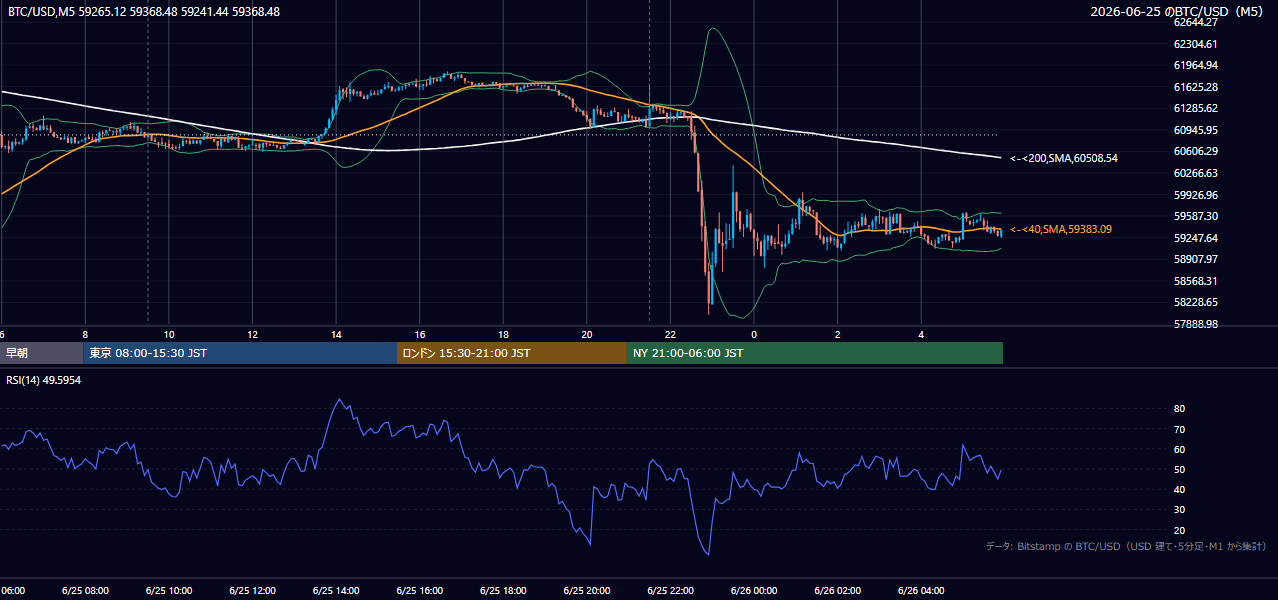Click the 200 SMA label reading 60508.54
Screen dimensions: 1278x600
(x=1064, y=158)
